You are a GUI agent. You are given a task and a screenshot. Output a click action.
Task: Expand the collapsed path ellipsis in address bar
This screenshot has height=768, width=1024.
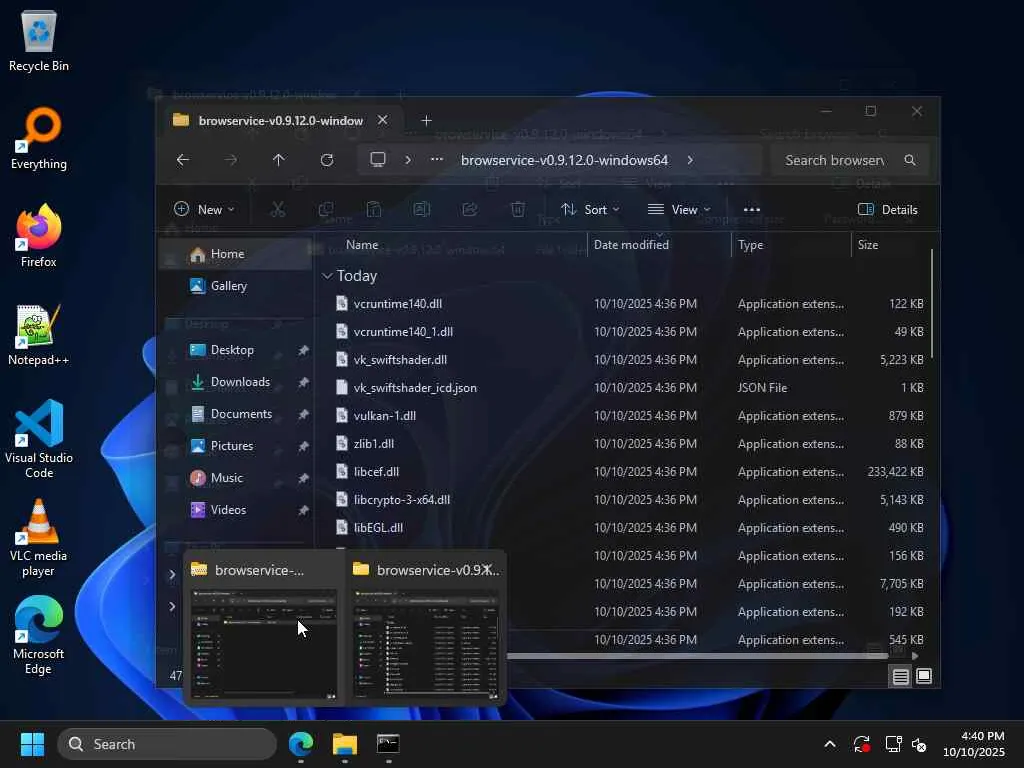pyautogui.click(x=437, y=160)
